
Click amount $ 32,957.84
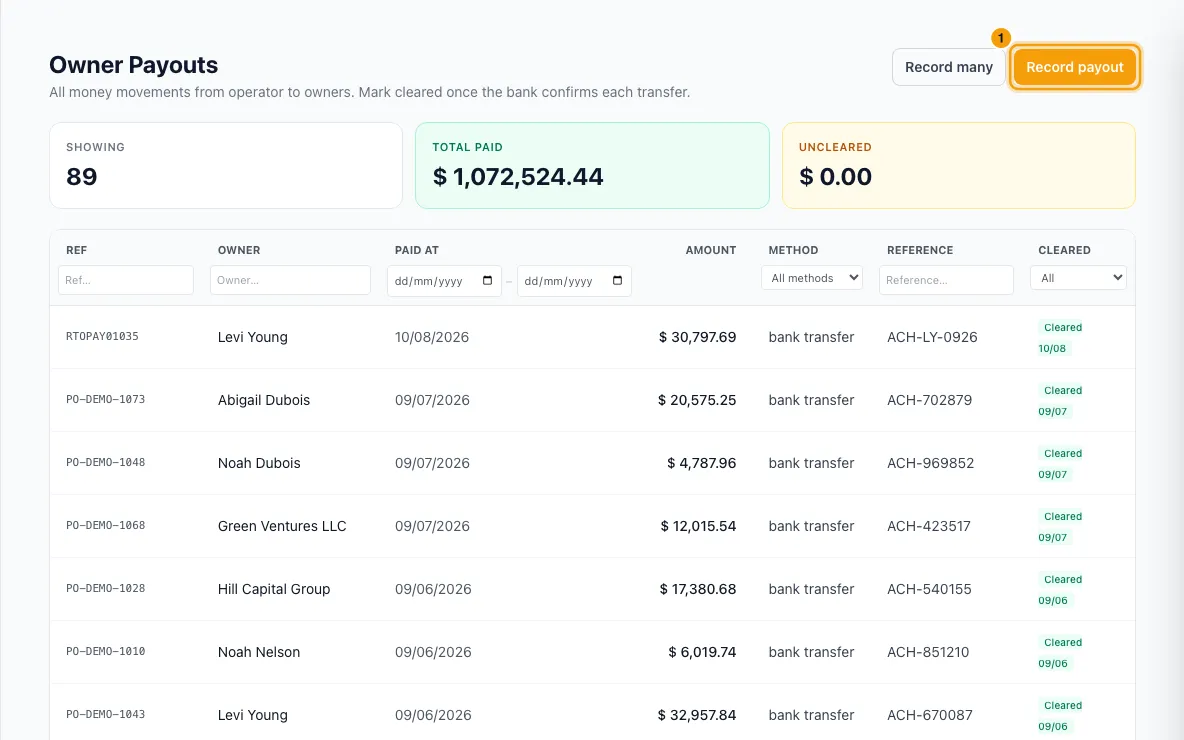[x=696, y=715]
